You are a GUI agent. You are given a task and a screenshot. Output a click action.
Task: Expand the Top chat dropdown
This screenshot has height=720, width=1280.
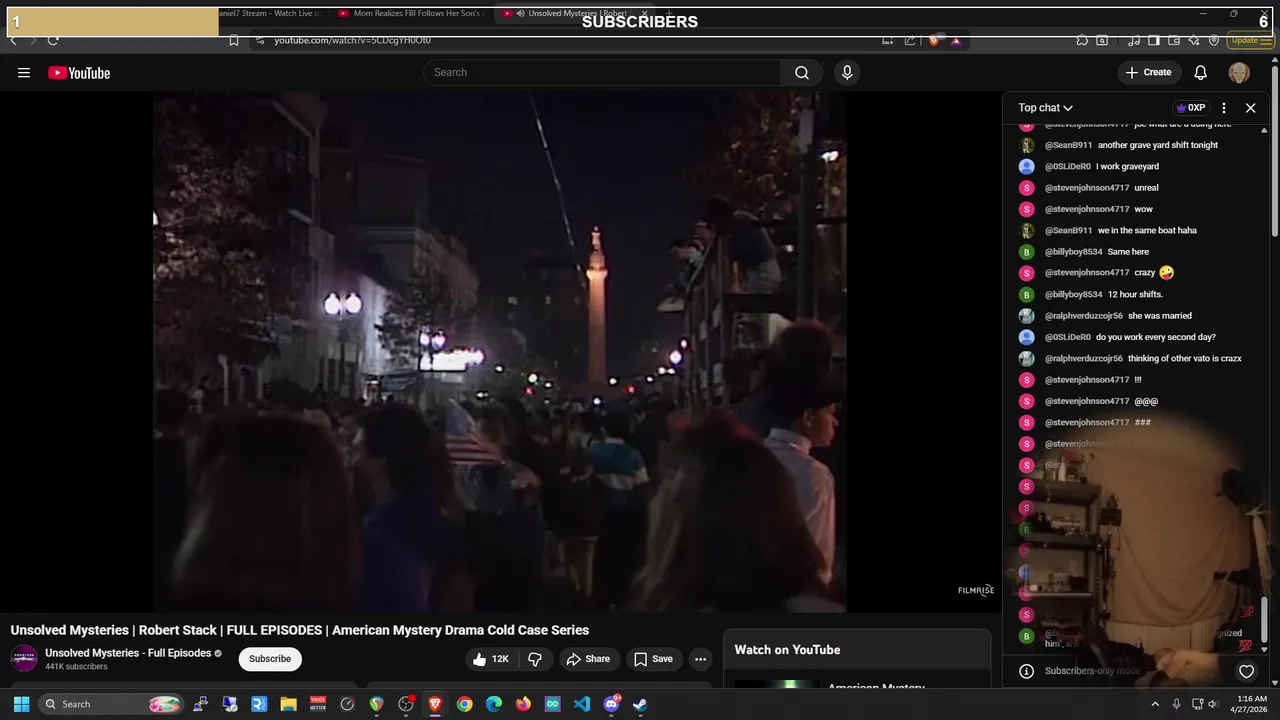(1045, 108)
